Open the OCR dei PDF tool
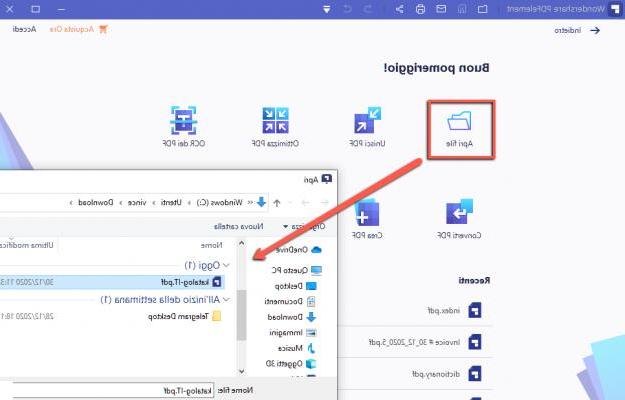The width and height of the screenshot is (625, 400). 183,127
